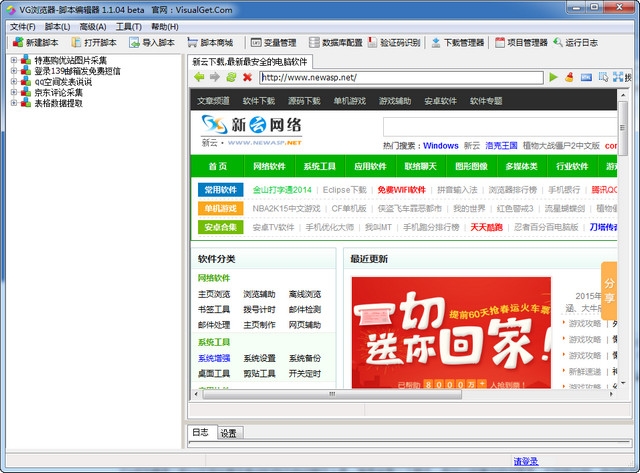The image size is (640, 473).
Task: Click the green refresh icon
Action: tap(231, 77)
